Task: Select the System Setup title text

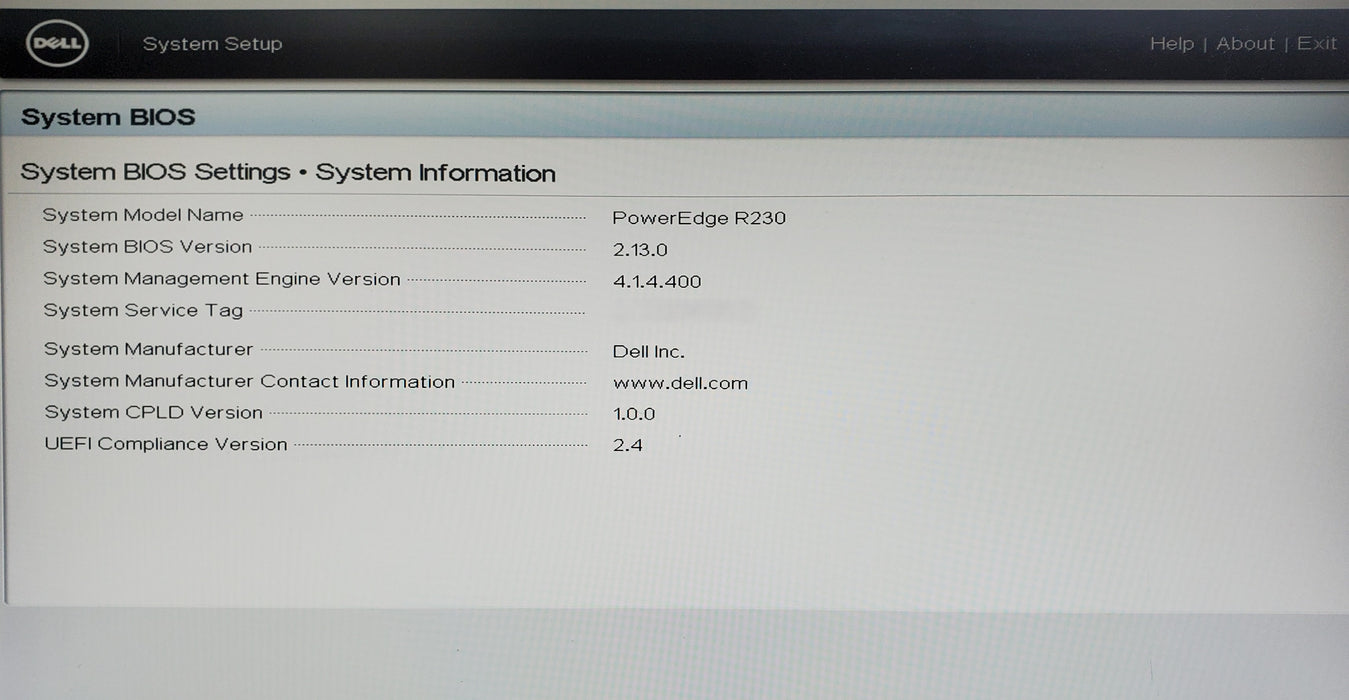Action: pyautogui.click(x=212, y=44)
